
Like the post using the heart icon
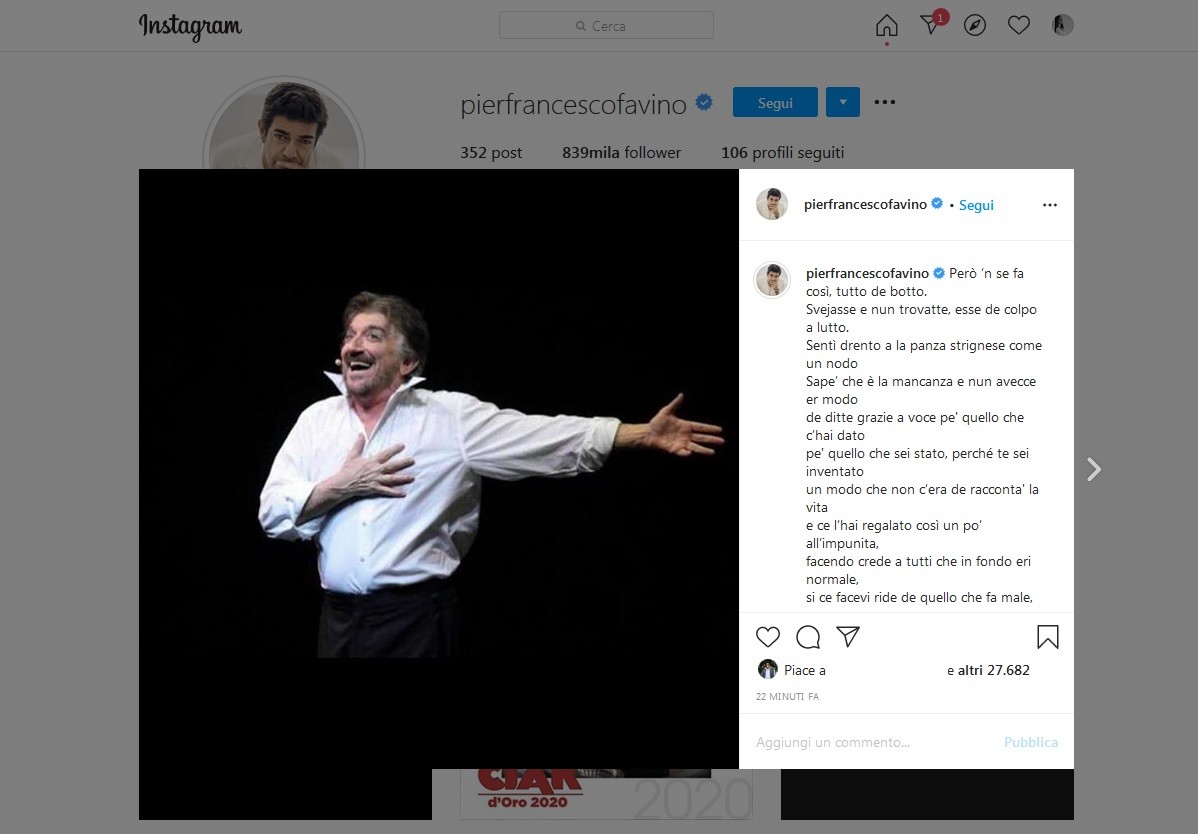coord(768,636)
